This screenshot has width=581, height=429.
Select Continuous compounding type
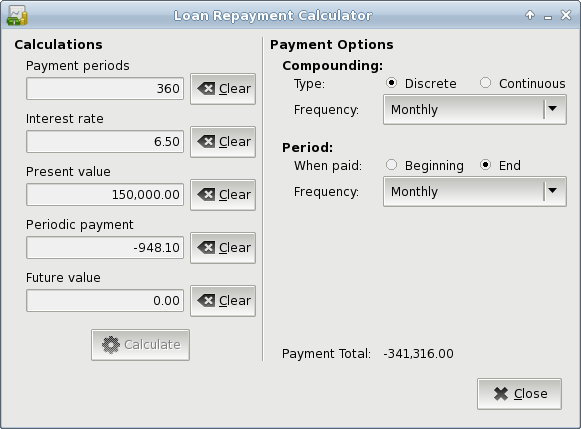point(485,83)
